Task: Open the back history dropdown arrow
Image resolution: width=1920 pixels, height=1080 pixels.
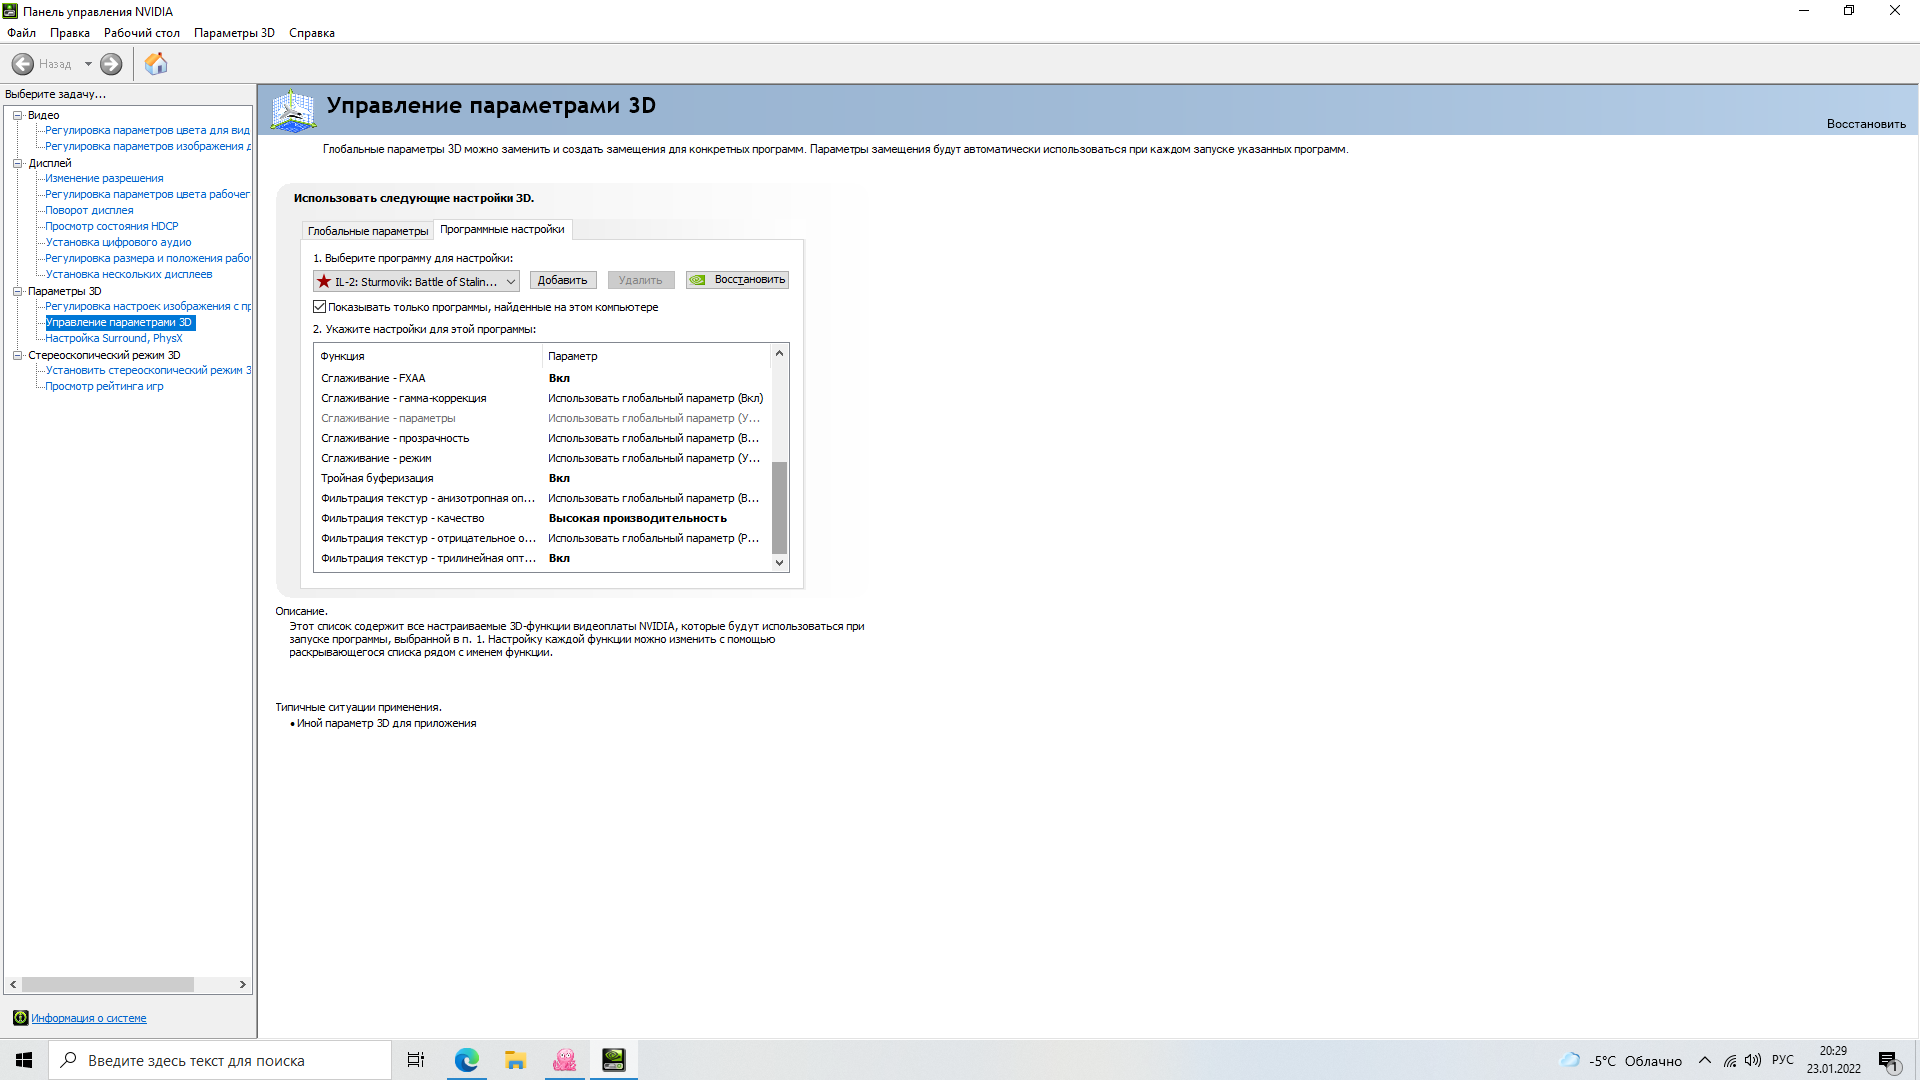Action: click(88, 64)
